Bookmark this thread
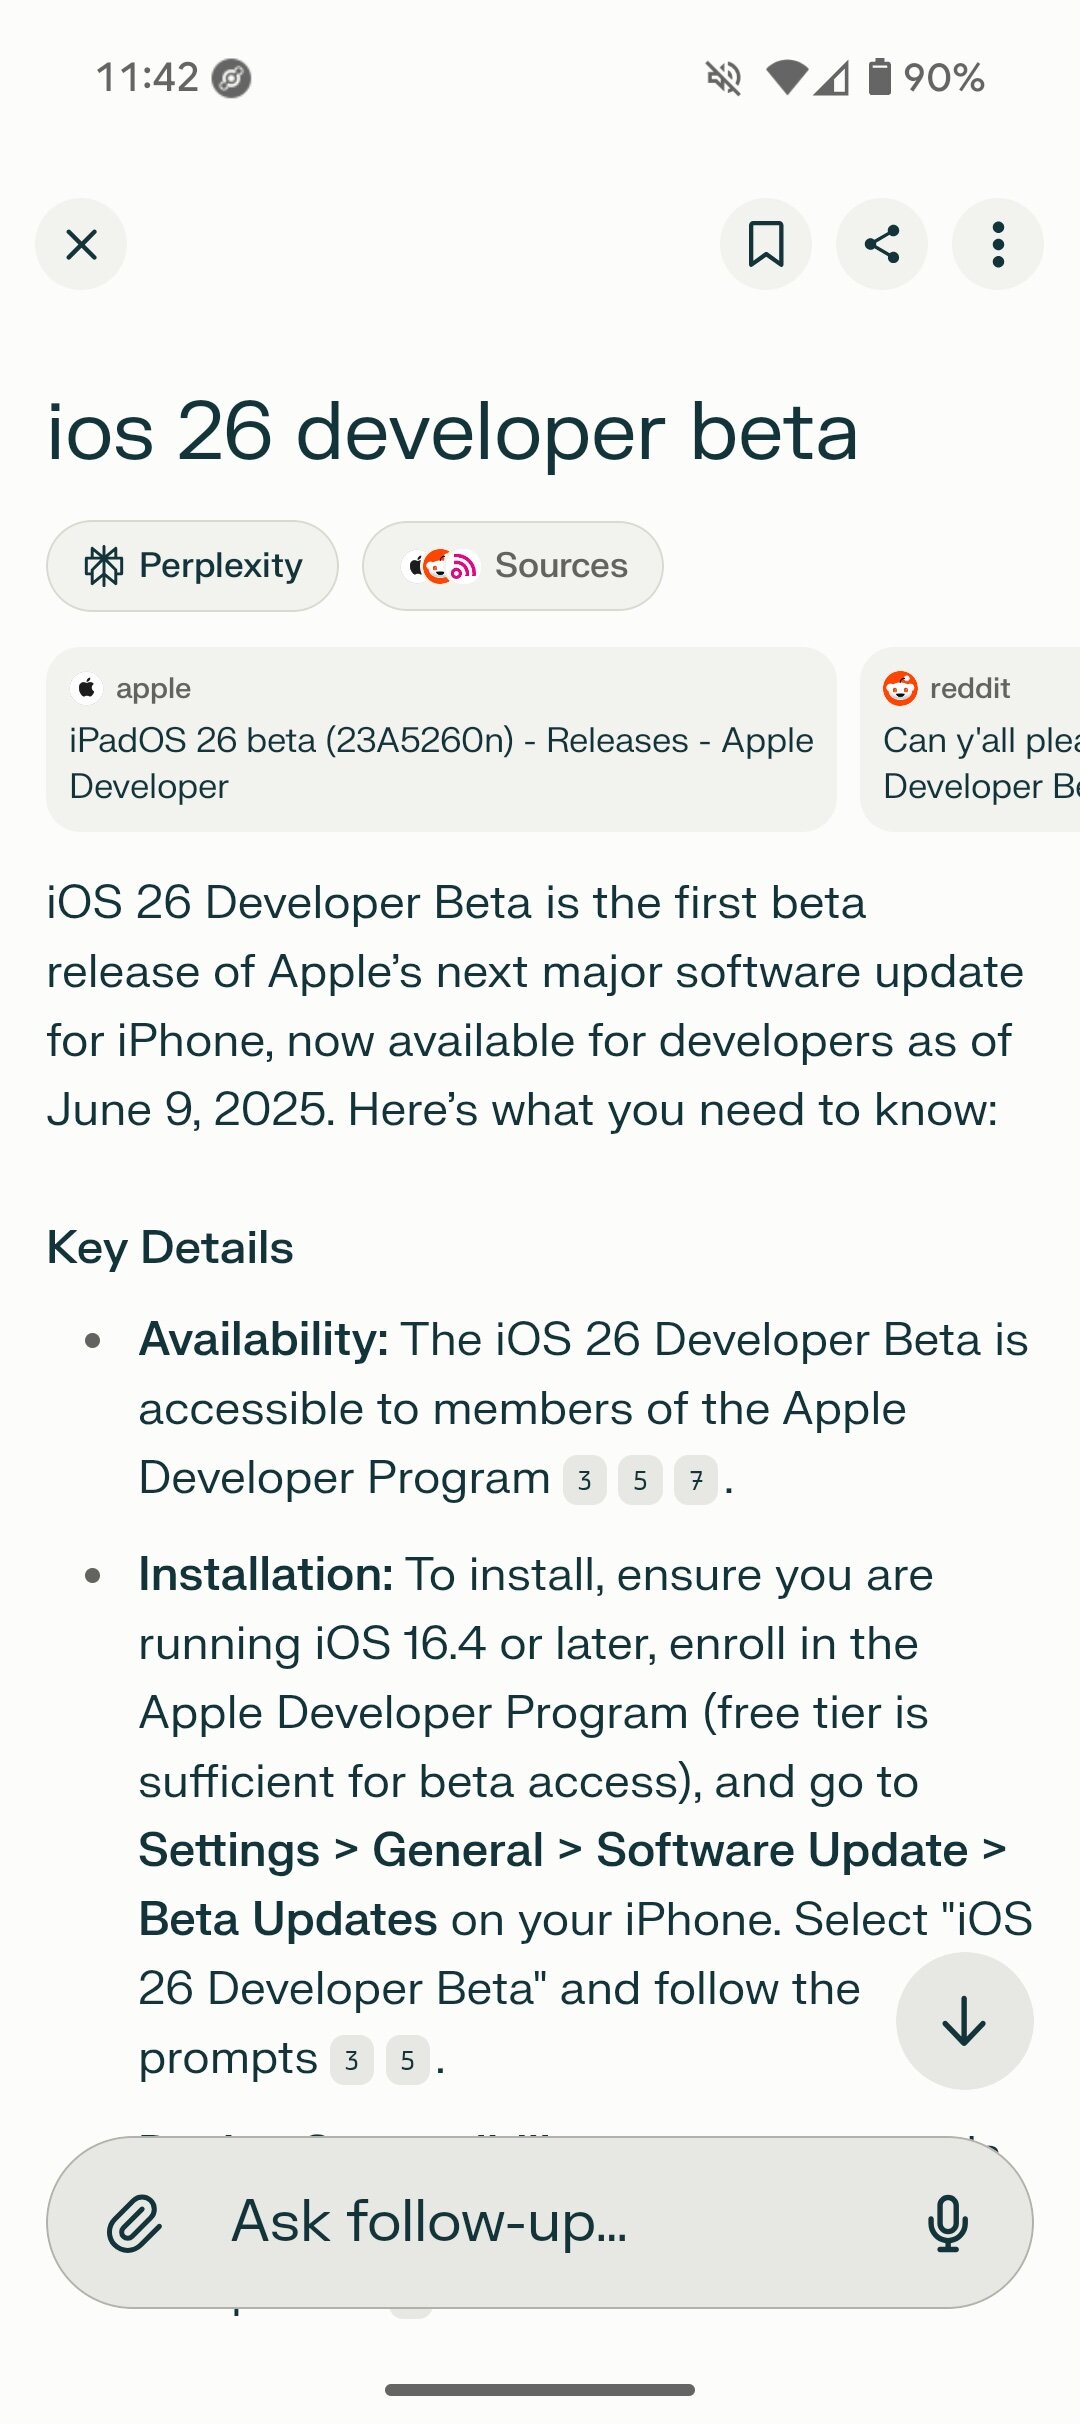Screen dimensions: 1080x2424 (766, 244)
